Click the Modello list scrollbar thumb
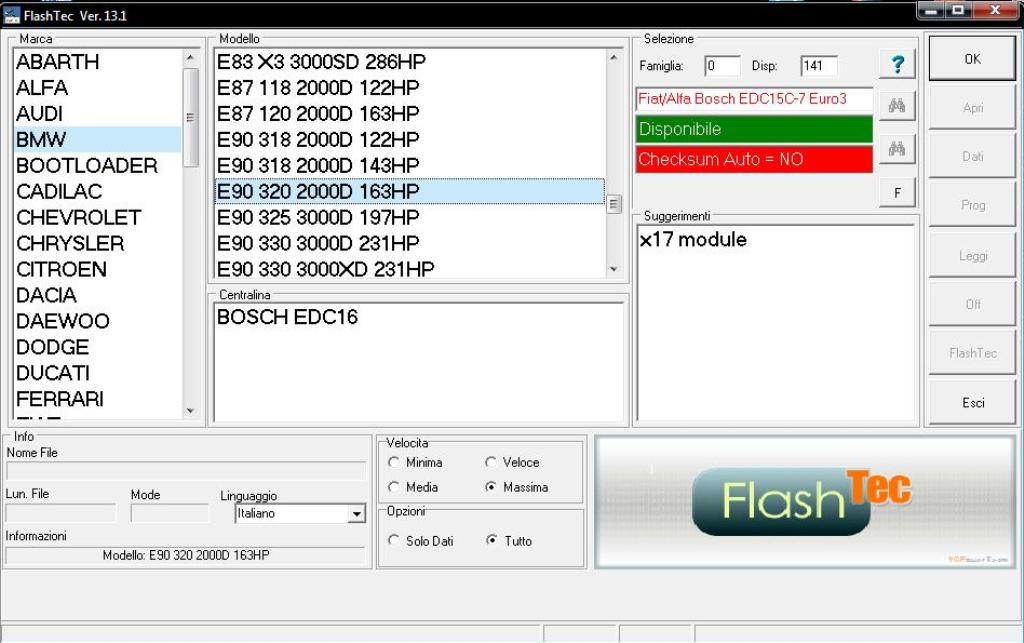 [613, 204]
